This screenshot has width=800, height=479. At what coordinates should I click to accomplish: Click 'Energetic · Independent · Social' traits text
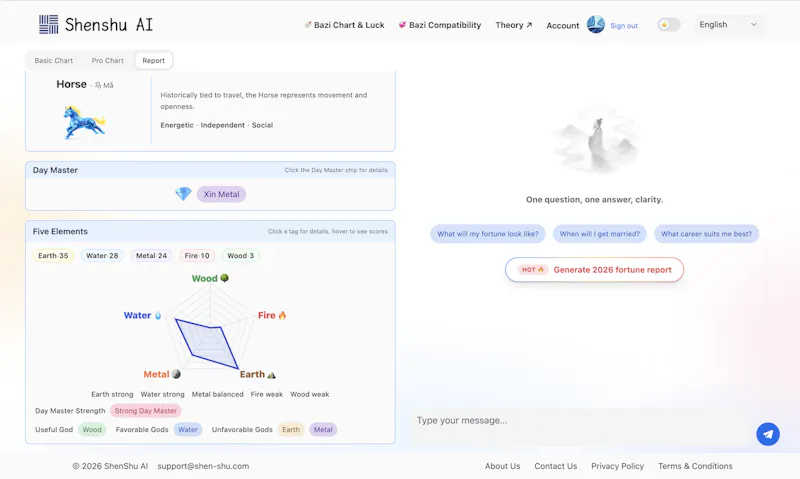click(216, 125)
